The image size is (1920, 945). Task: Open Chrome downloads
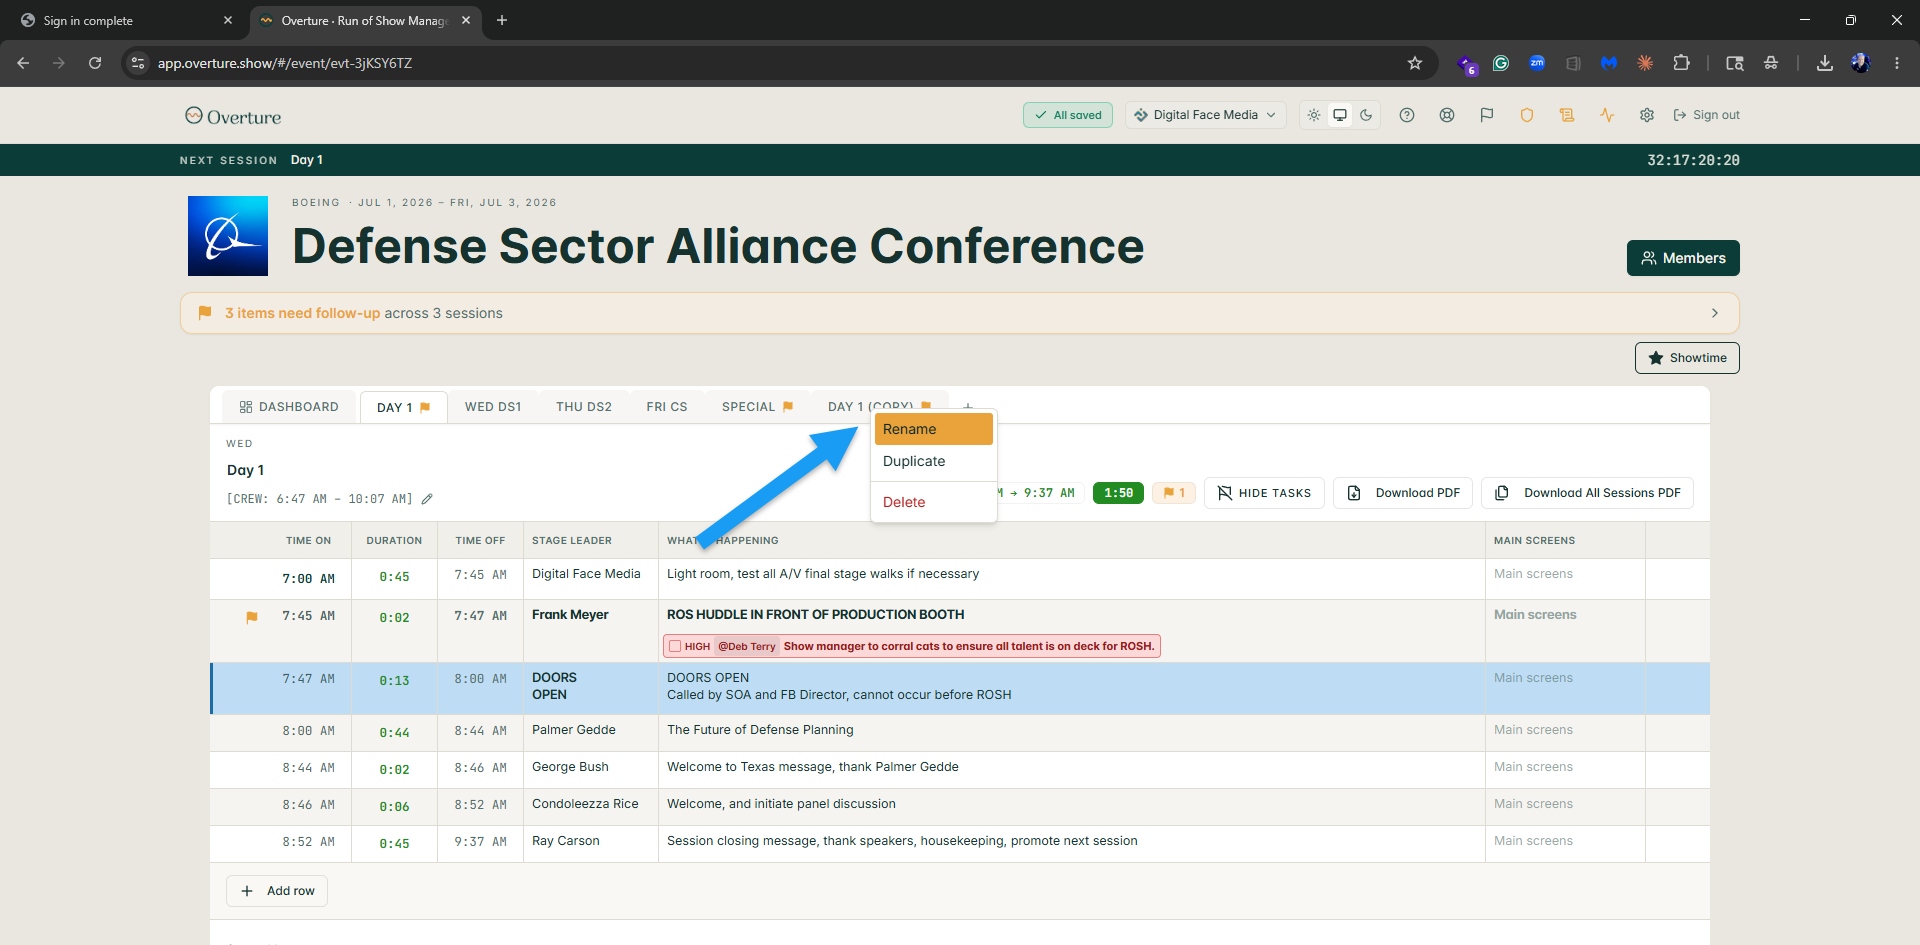pos(1825,63)
